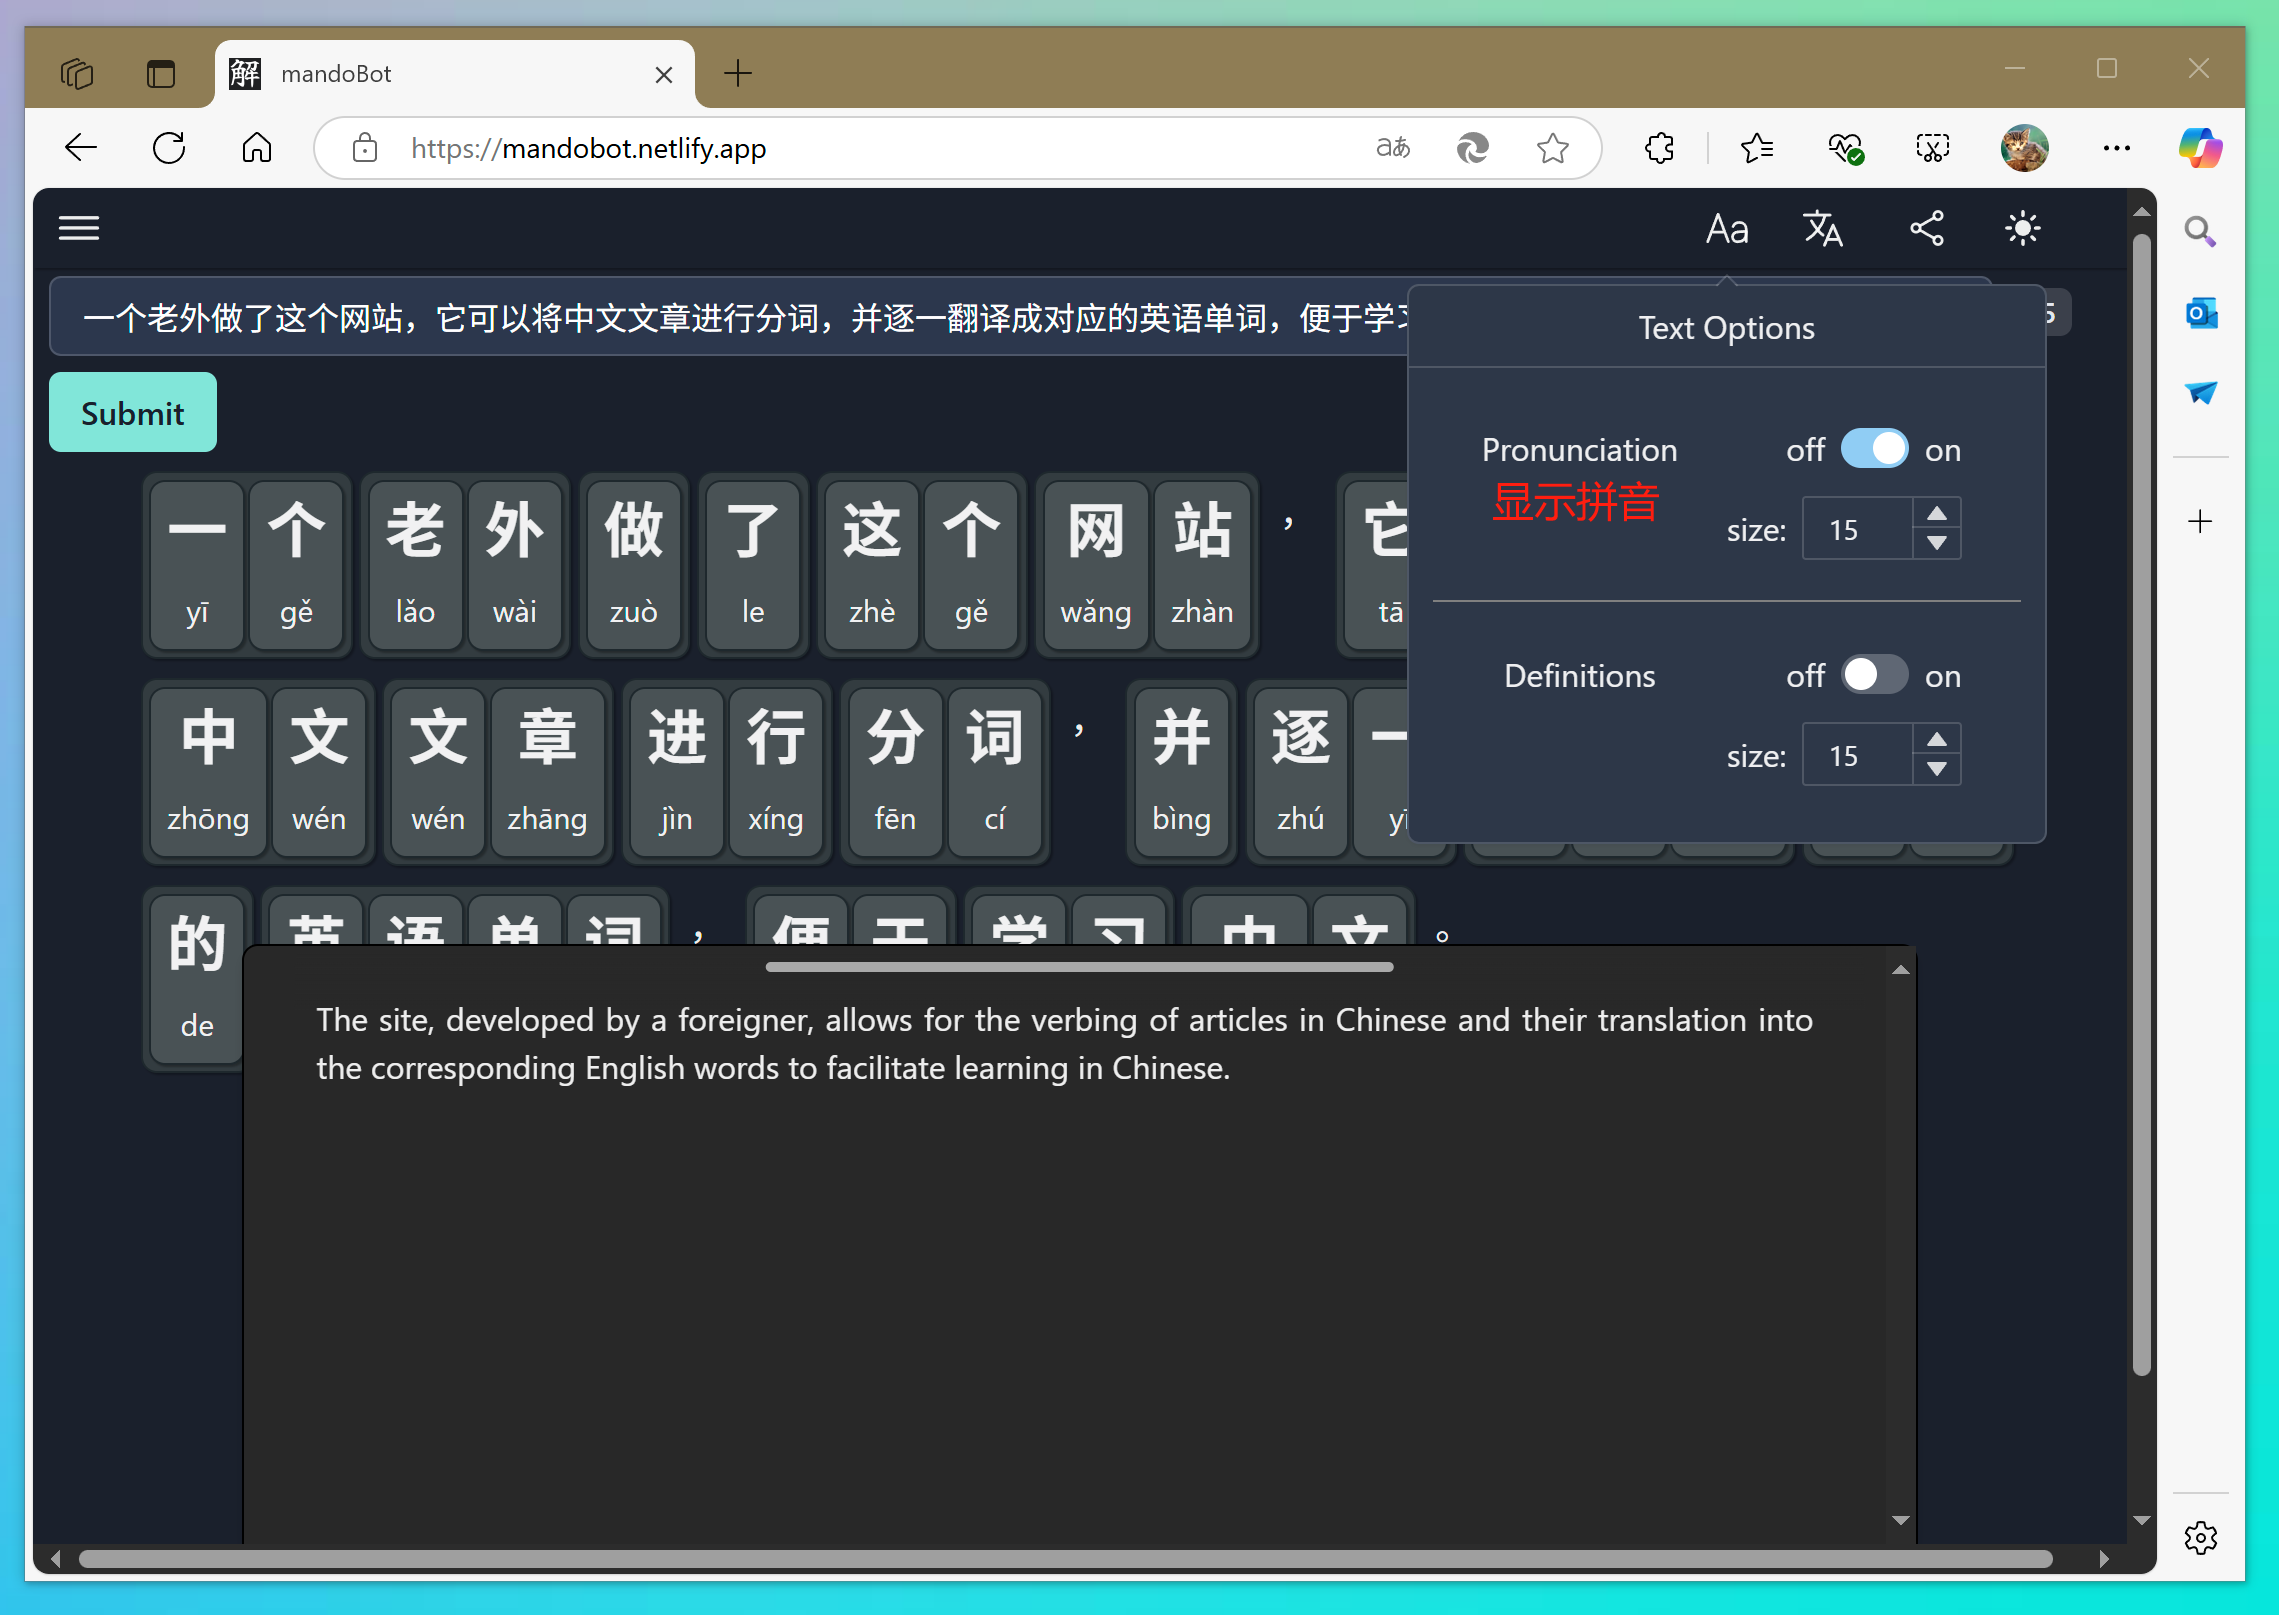Close the mandoBot tab
Viewport: 2279px width, 1615px height.
[663, 75]
